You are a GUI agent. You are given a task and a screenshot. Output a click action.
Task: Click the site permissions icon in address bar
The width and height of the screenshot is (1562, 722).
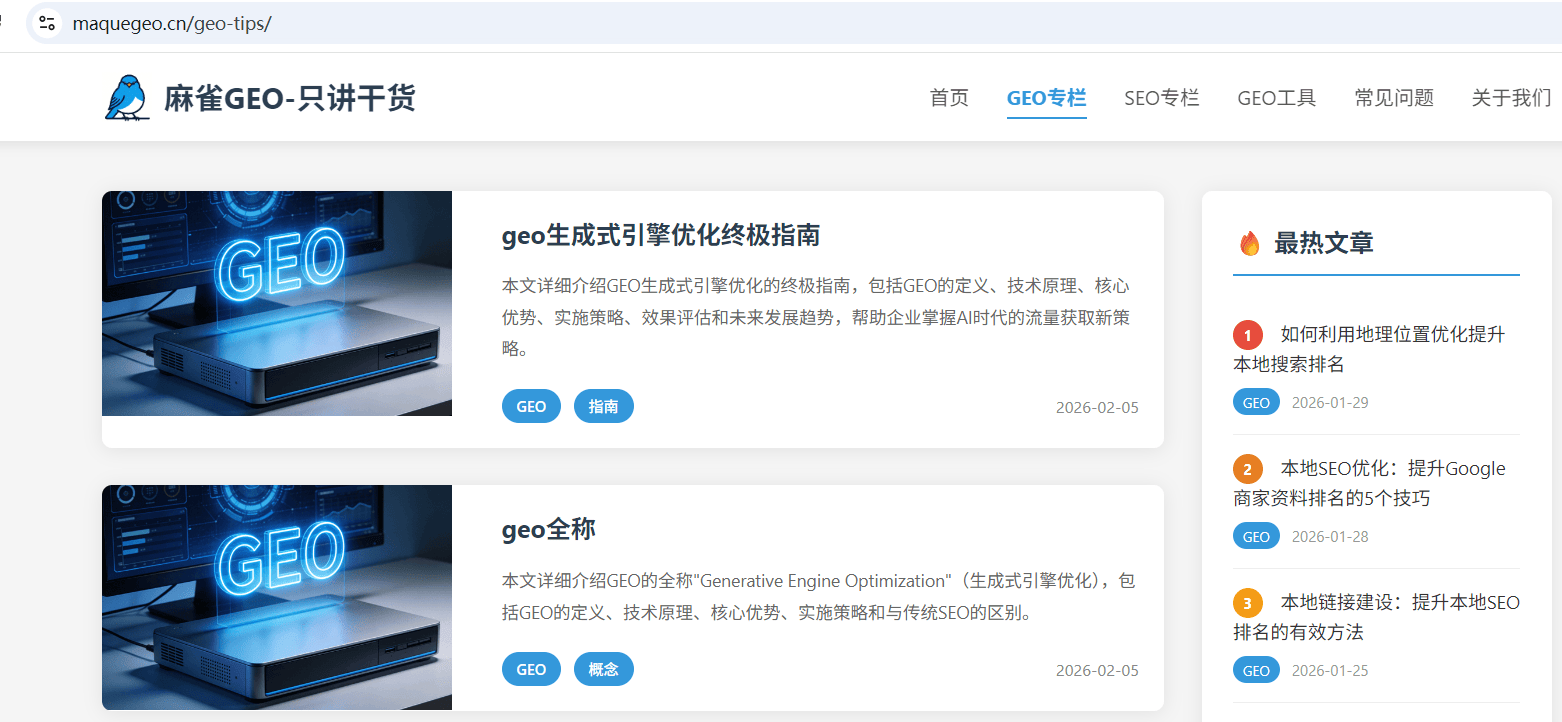(45, 22)
